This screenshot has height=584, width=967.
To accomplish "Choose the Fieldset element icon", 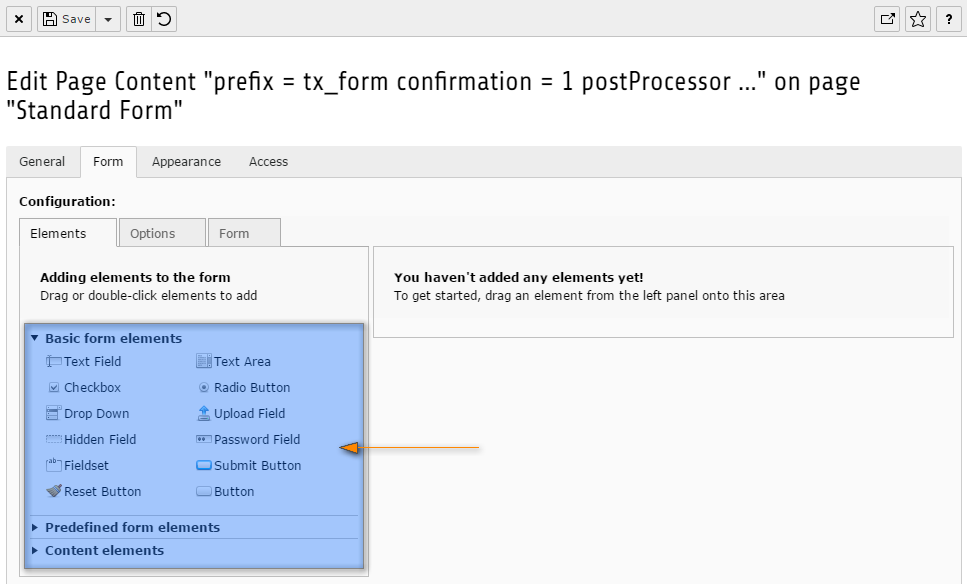I will point(54,465).
